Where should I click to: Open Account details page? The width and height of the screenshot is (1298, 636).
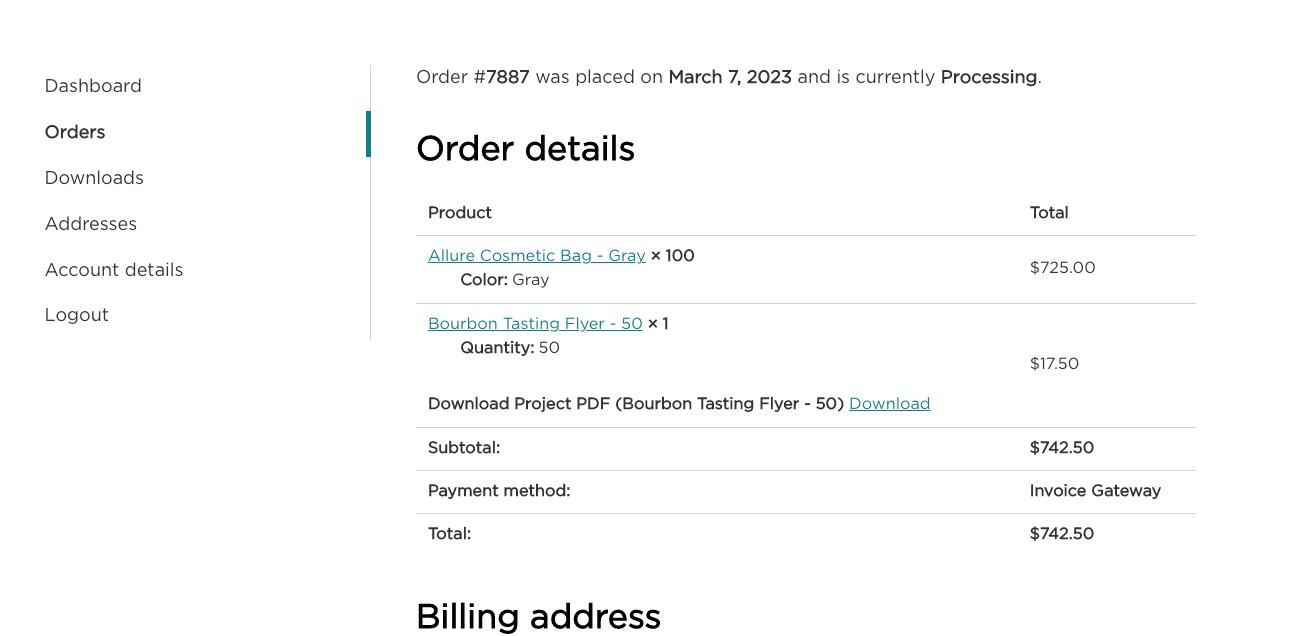coord(114,270)
